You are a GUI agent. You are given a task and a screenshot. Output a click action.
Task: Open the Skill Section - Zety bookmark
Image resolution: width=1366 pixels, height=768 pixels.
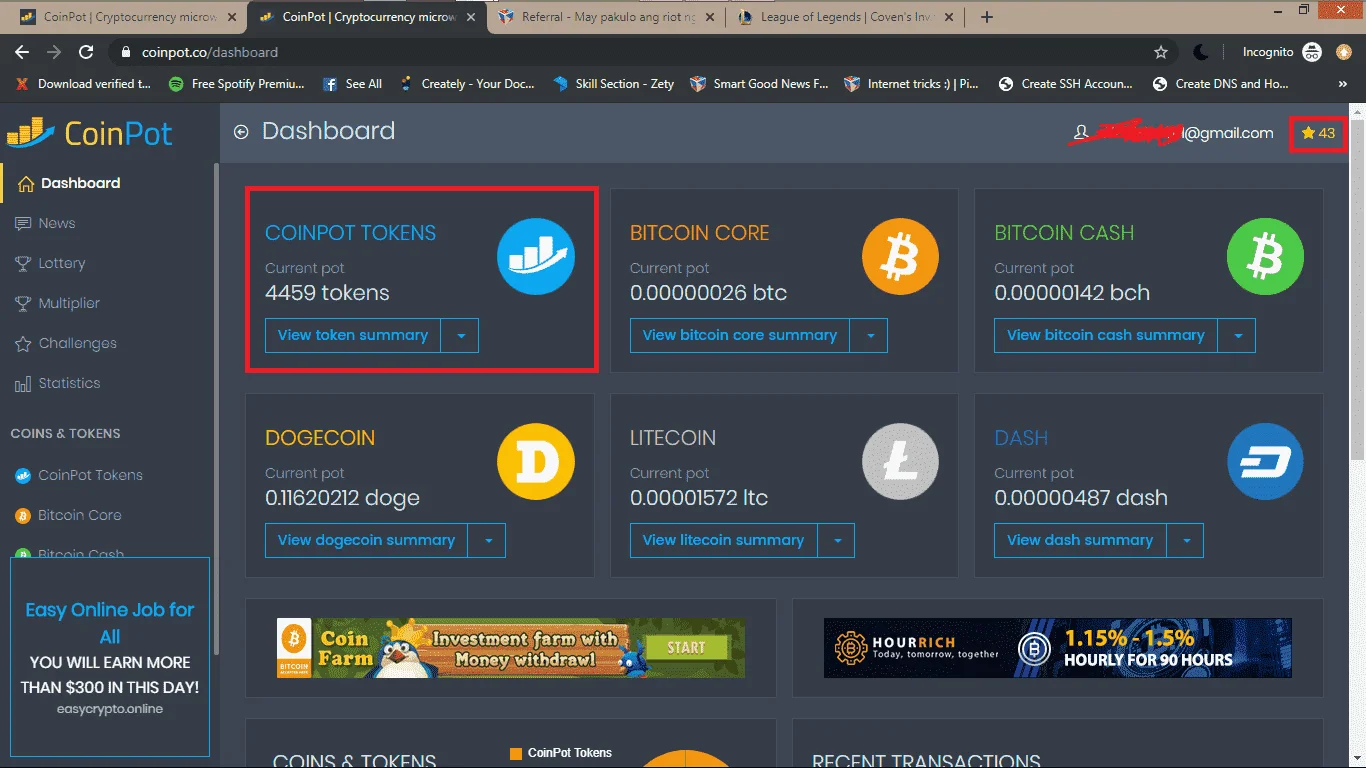point(614,84)
